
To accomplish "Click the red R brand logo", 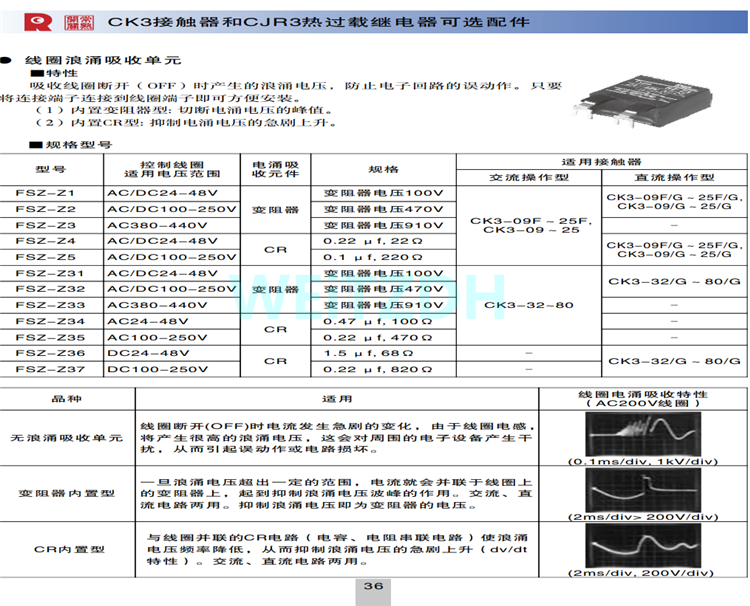I will click(x=38, y=22).
